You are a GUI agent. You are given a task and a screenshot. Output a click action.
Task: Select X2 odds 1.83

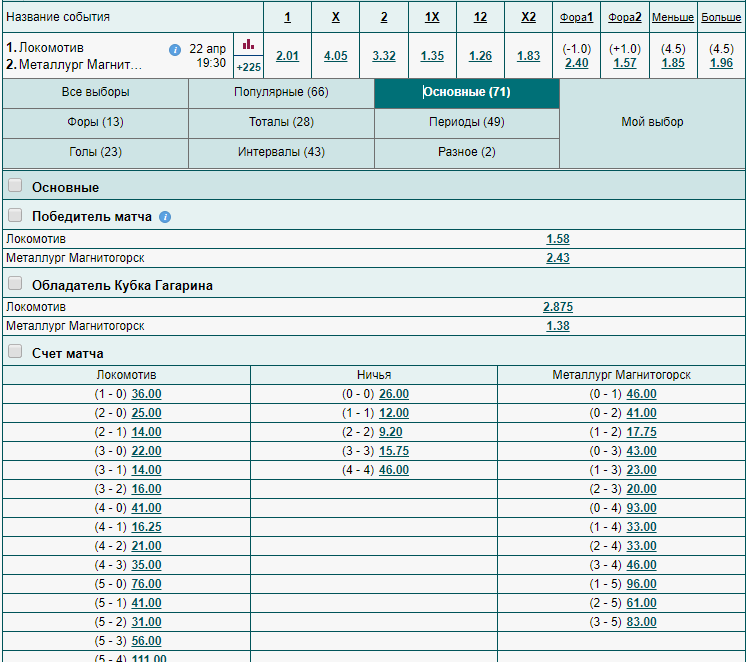point(528,56)
